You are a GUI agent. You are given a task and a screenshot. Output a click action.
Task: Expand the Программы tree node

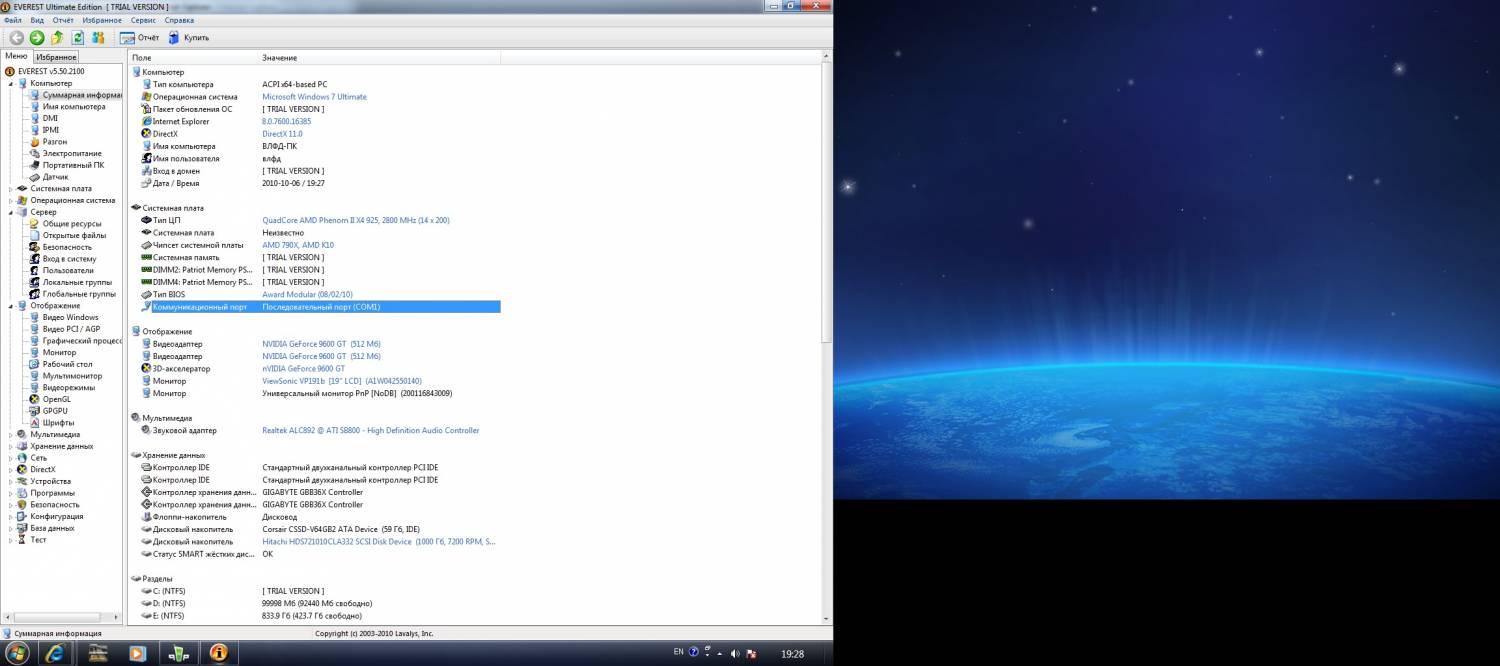pos(12,493)
